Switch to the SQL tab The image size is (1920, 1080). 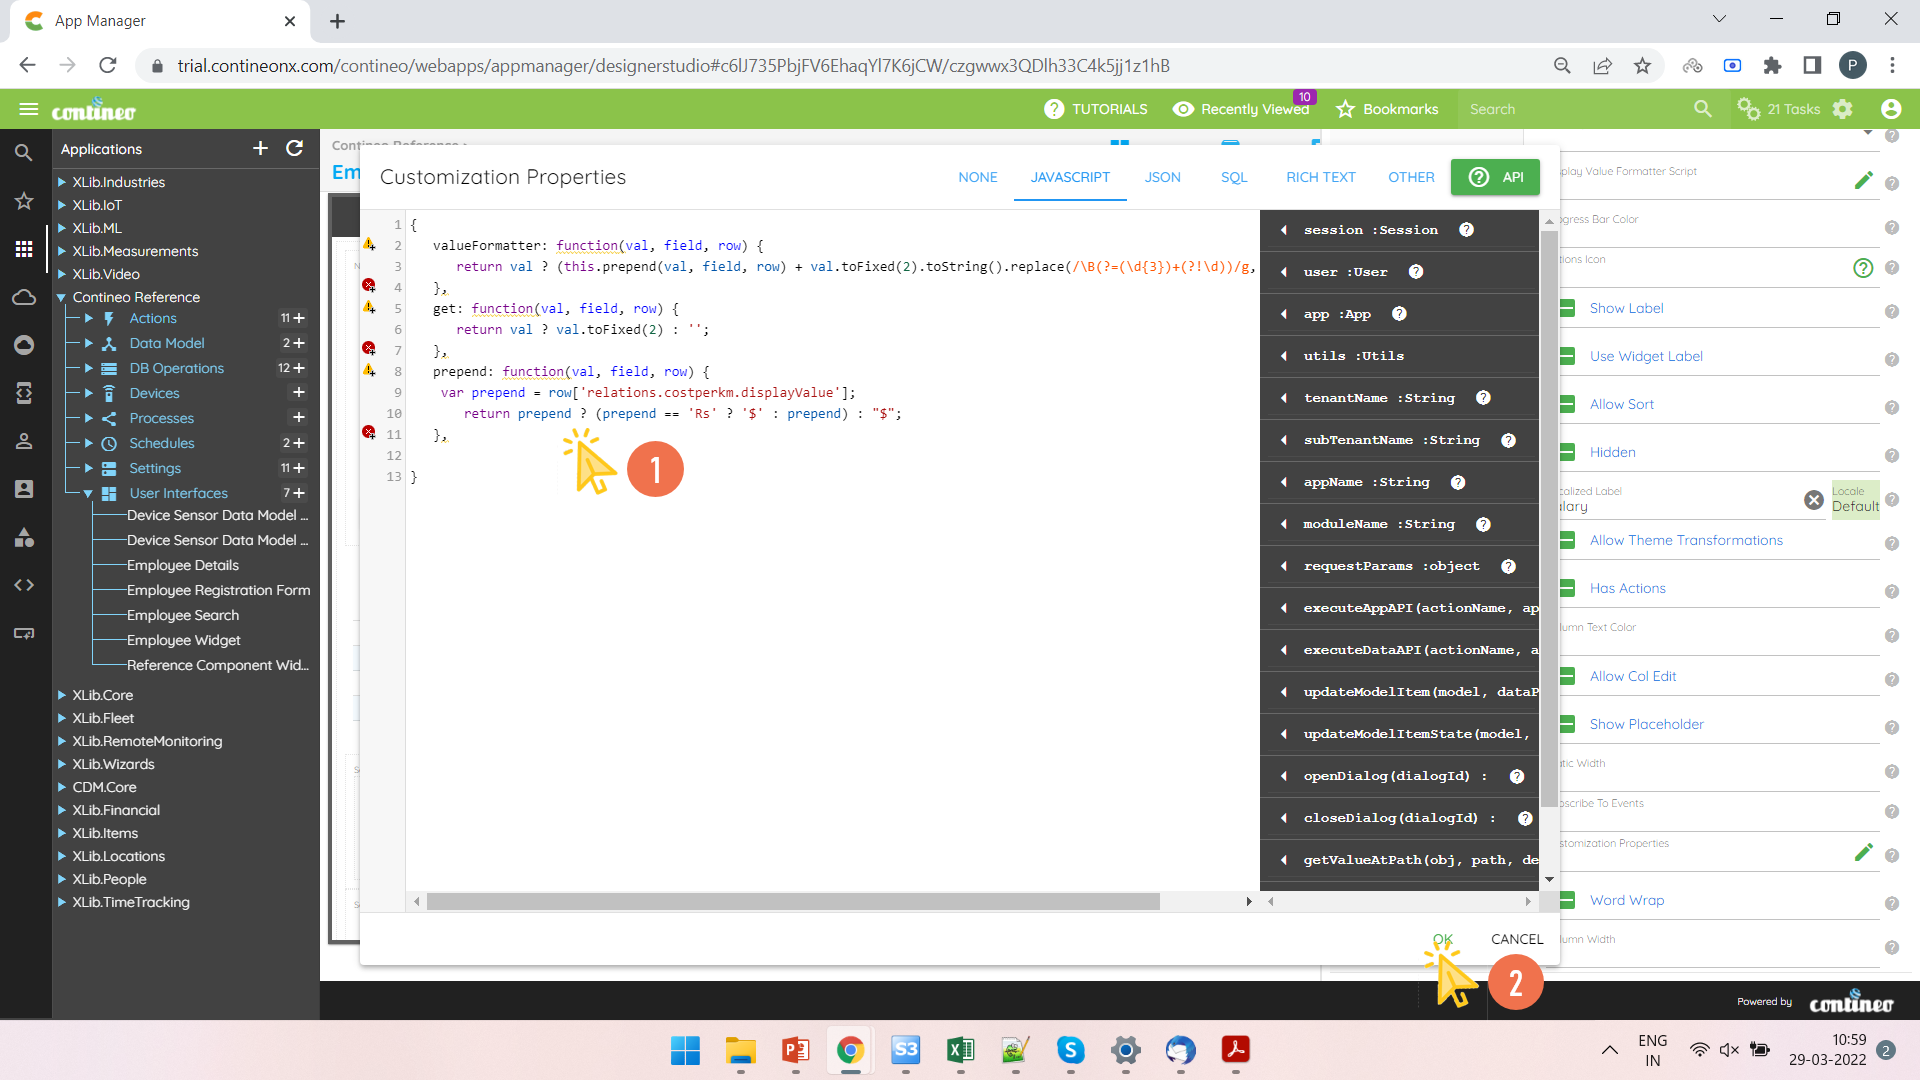pyautogui.click(x=1233, y=177)
